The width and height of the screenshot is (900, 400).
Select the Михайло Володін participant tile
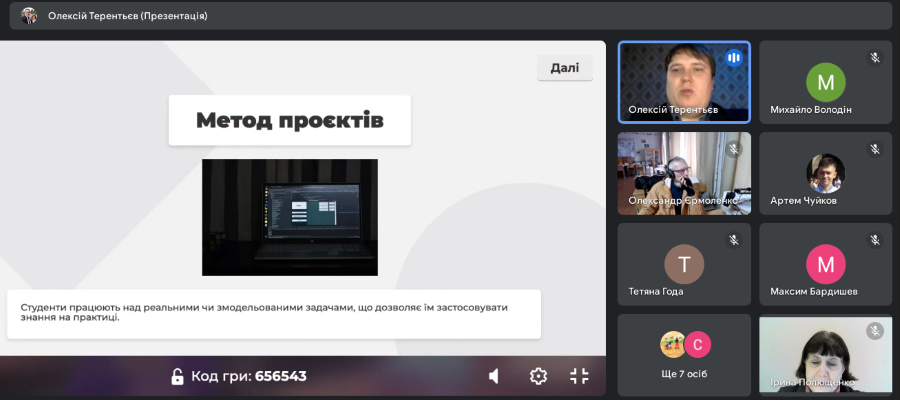[825, 82]
